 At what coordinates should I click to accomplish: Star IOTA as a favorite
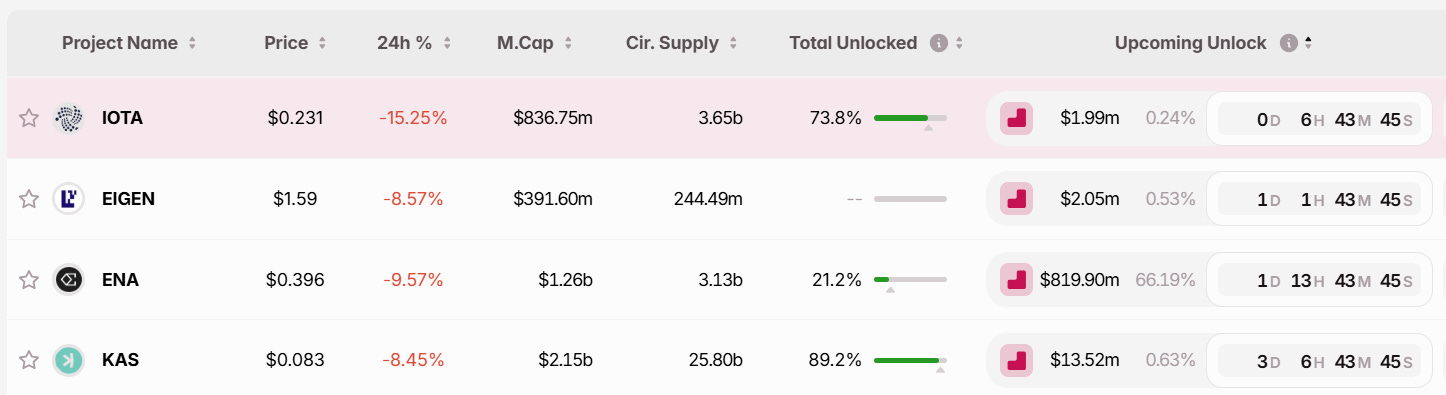29,118
